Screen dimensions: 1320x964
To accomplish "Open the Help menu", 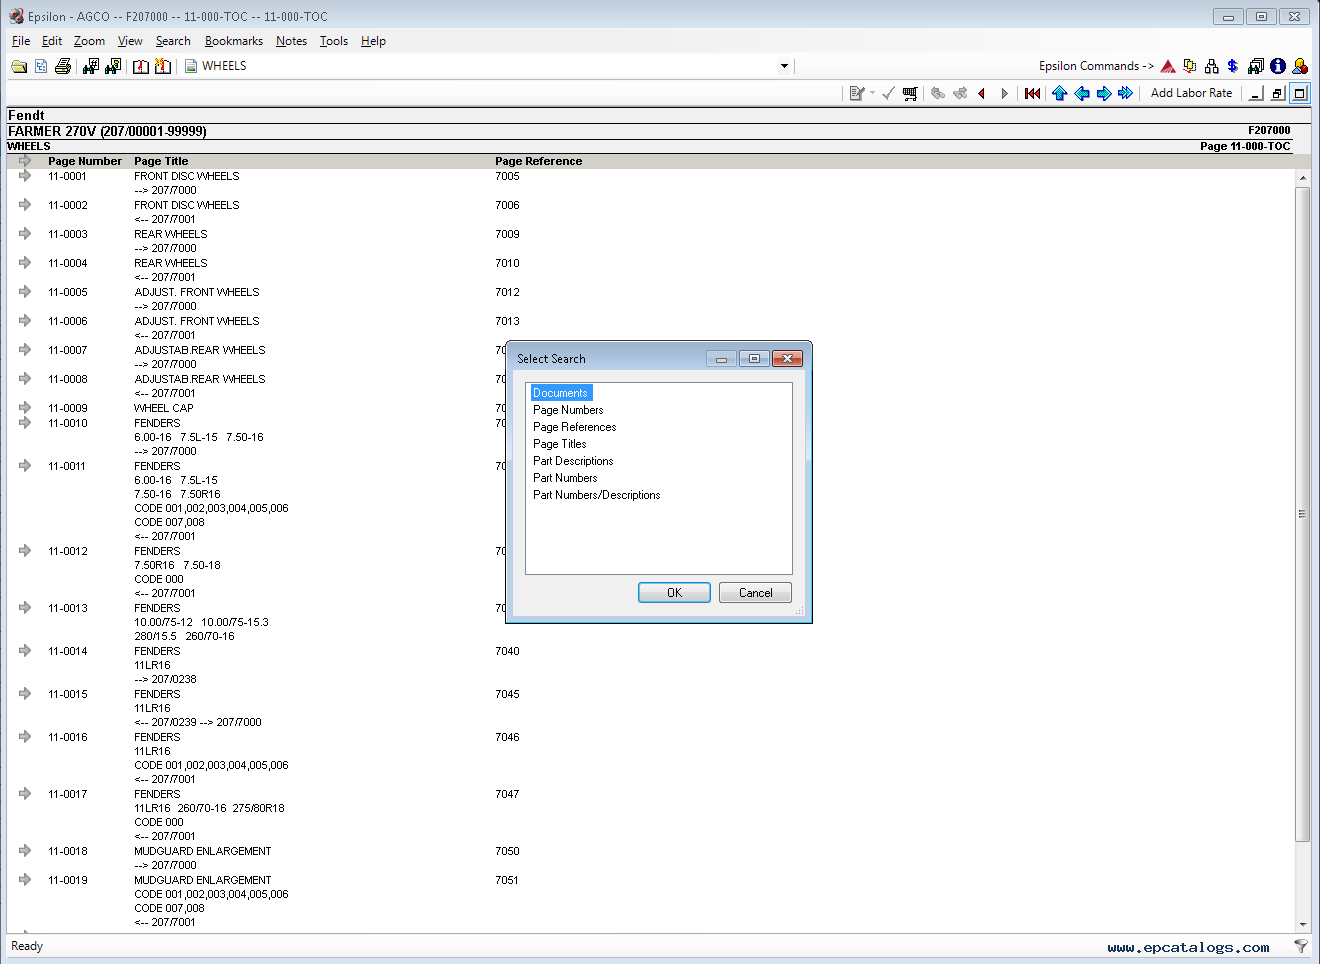I will point(373,41).
